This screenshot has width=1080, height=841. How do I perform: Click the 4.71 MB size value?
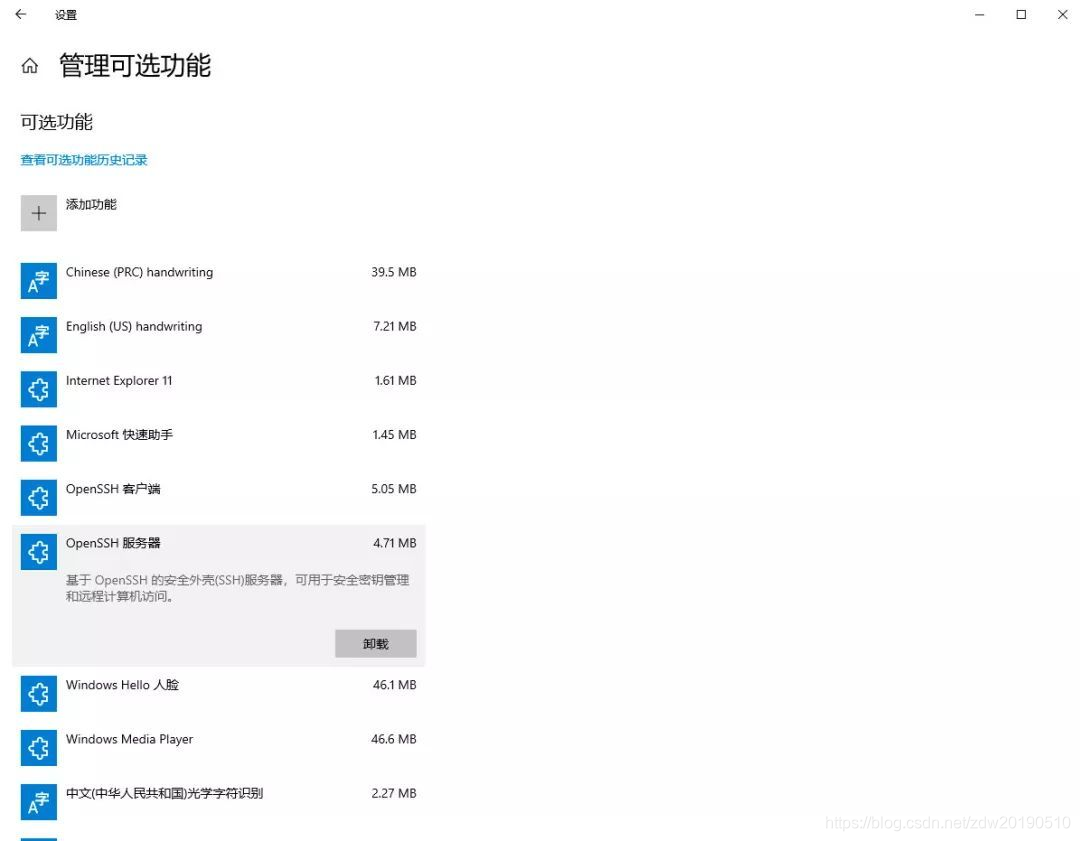tap(395, 543)
